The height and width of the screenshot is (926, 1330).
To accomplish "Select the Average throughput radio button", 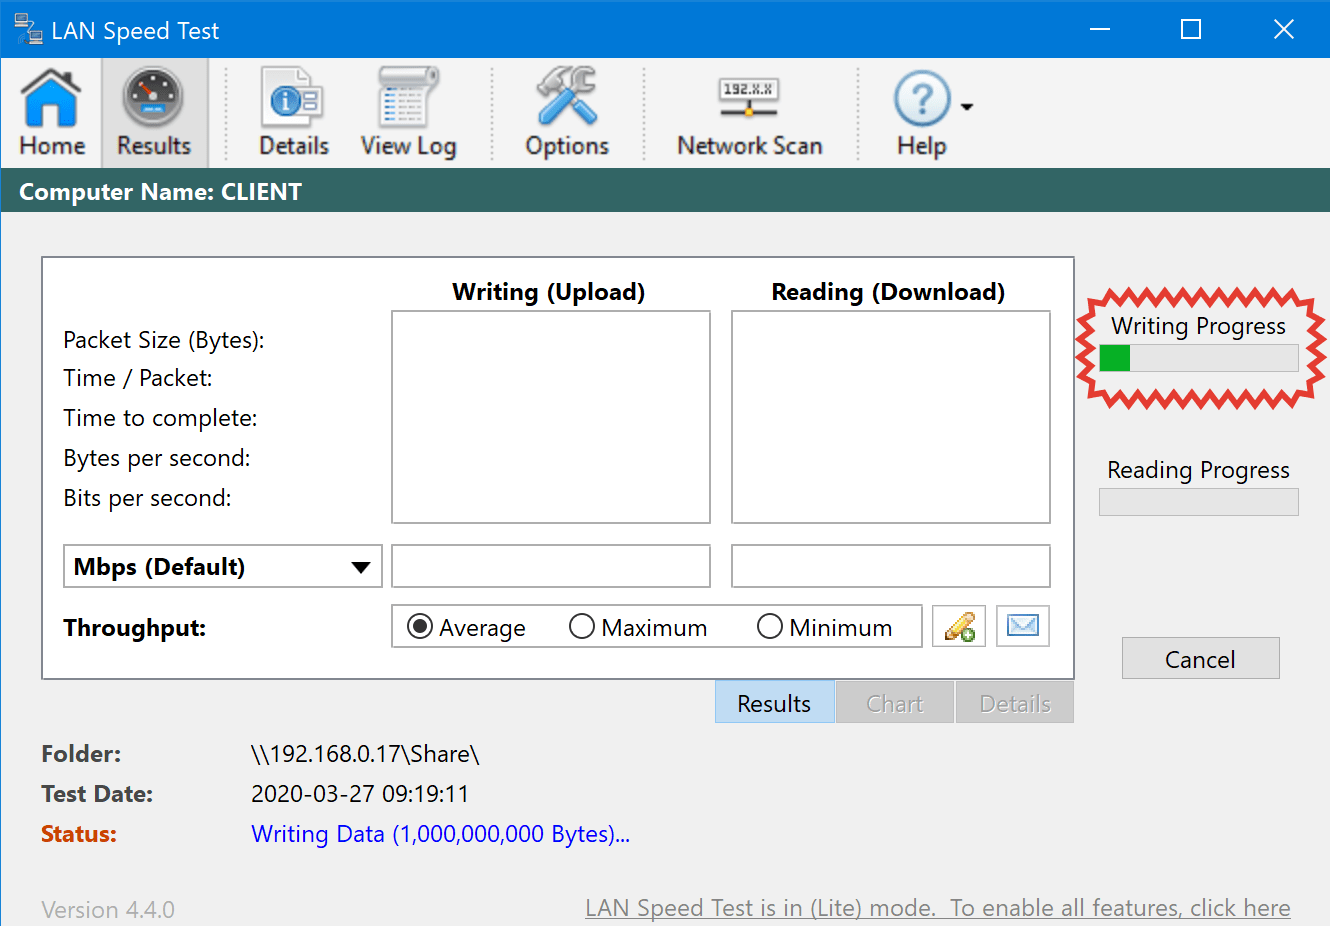I will pyautogui.click(x=420, y=627).
